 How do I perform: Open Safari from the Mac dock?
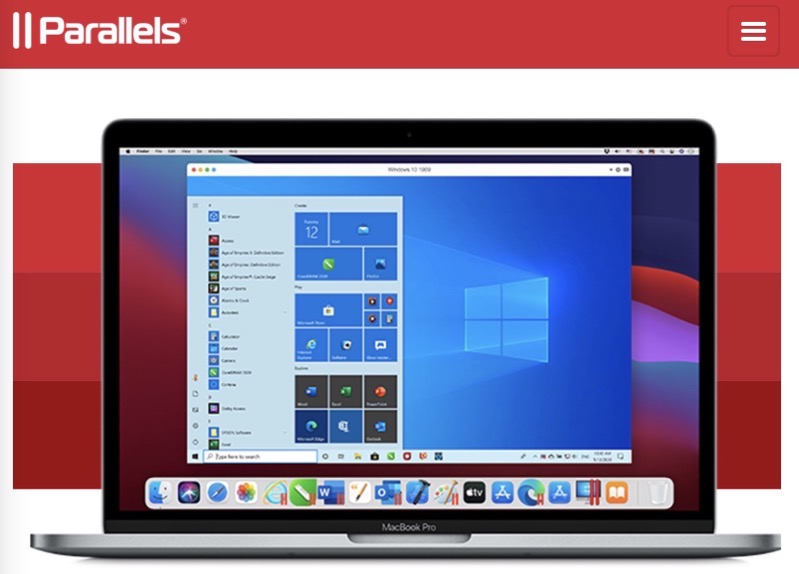click(217, 493)
